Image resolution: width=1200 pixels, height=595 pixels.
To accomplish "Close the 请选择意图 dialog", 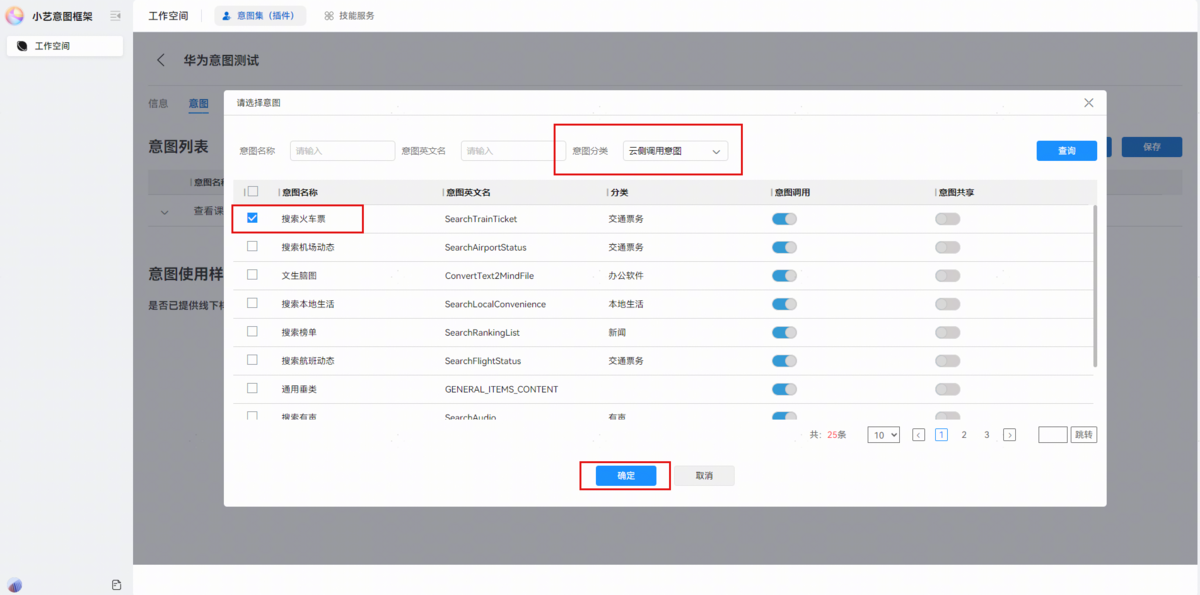I will point(1089,103).
